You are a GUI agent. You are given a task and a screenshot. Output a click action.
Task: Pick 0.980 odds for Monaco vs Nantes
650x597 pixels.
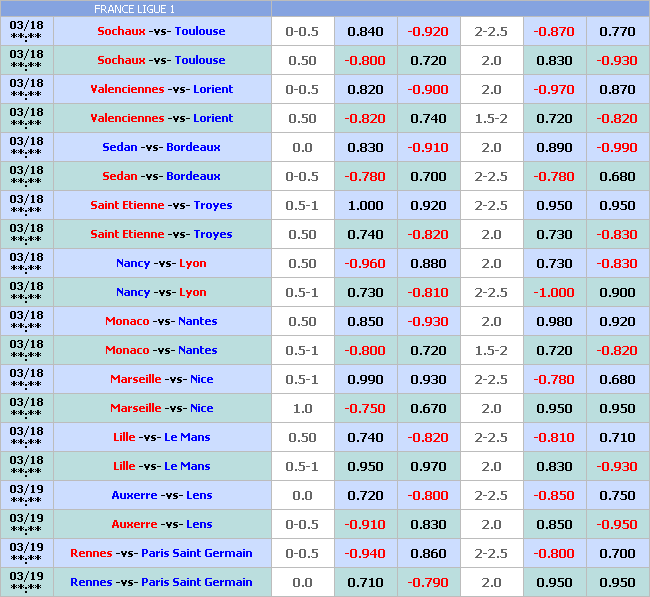pos(554,321)
